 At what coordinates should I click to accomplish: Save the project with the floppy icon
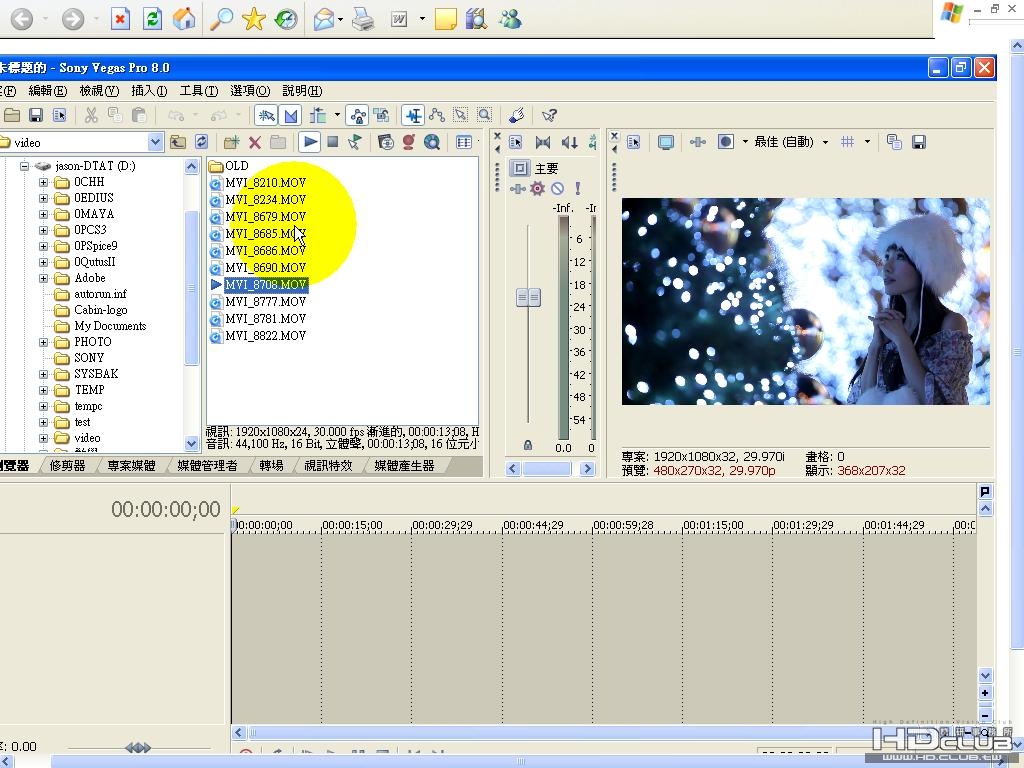point(36,116)
